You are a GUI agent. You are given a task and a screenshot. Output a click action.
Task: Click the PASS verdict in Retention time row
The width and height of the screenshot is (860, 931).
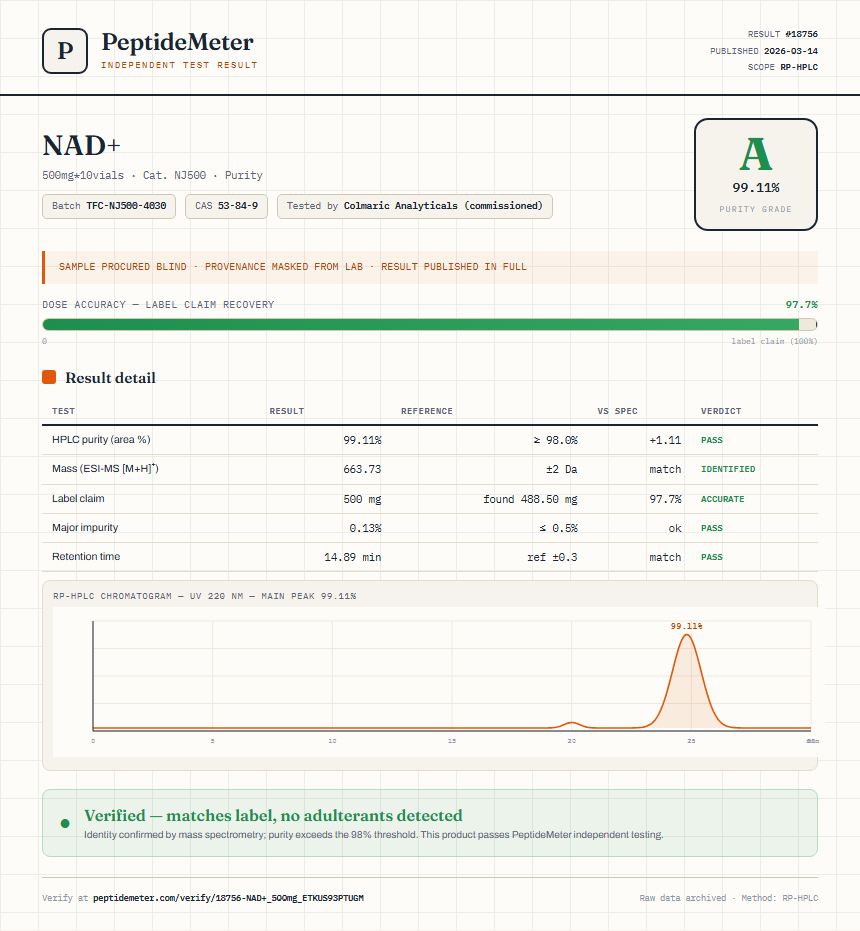(x=712, y=557)
